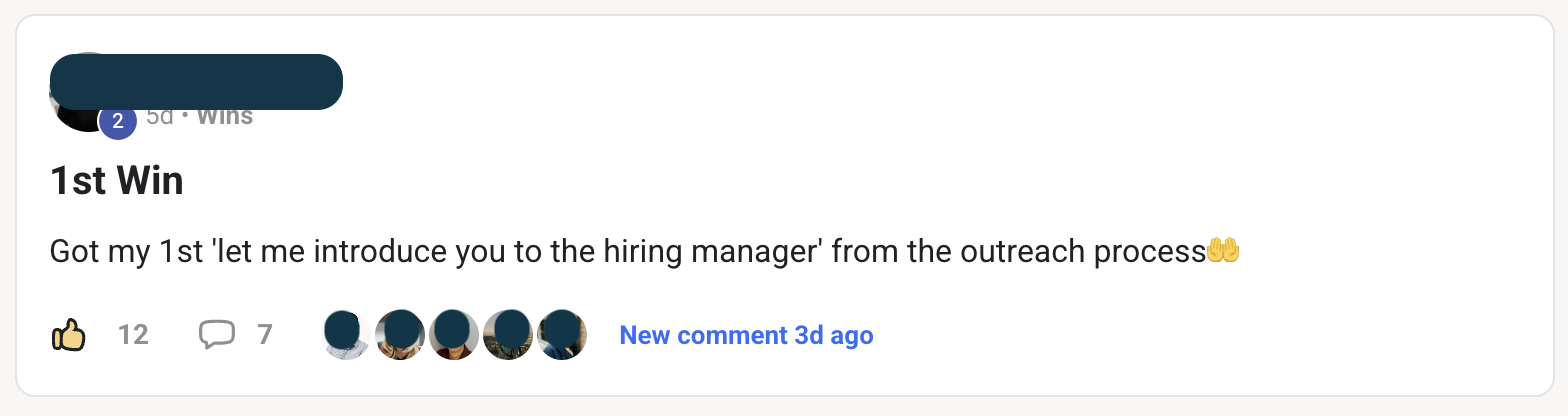Click the raised hands emoji
This screenshot has height=416, width=1568.
pyautogui.click(x=1223, y=251)
